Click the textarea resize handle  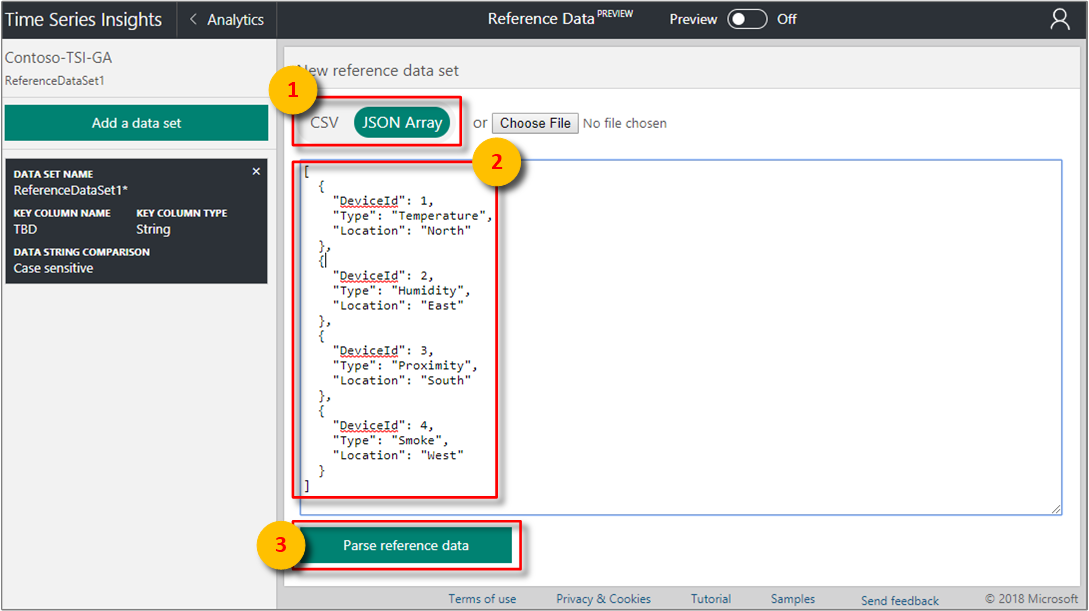[x=1057, y=509]
